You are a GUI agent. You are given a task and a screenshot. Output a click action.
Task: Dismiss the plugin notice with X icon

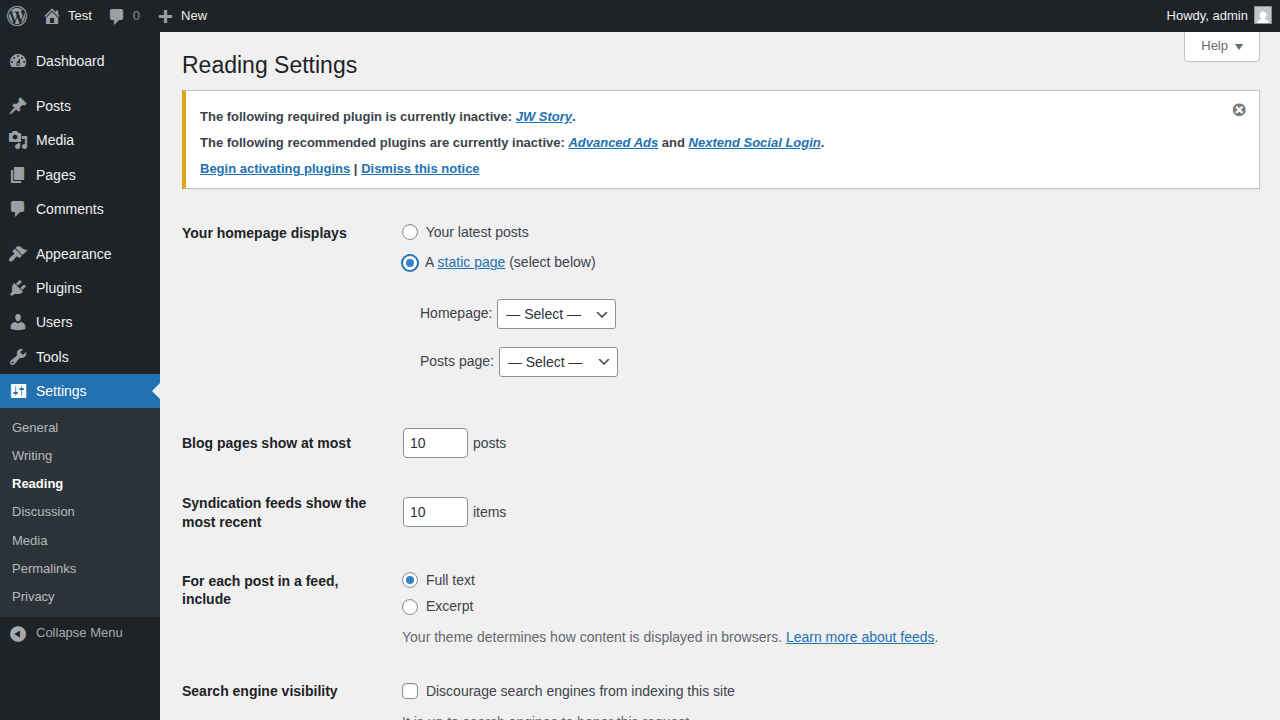pyautogui.click(x=1239, y=110)
